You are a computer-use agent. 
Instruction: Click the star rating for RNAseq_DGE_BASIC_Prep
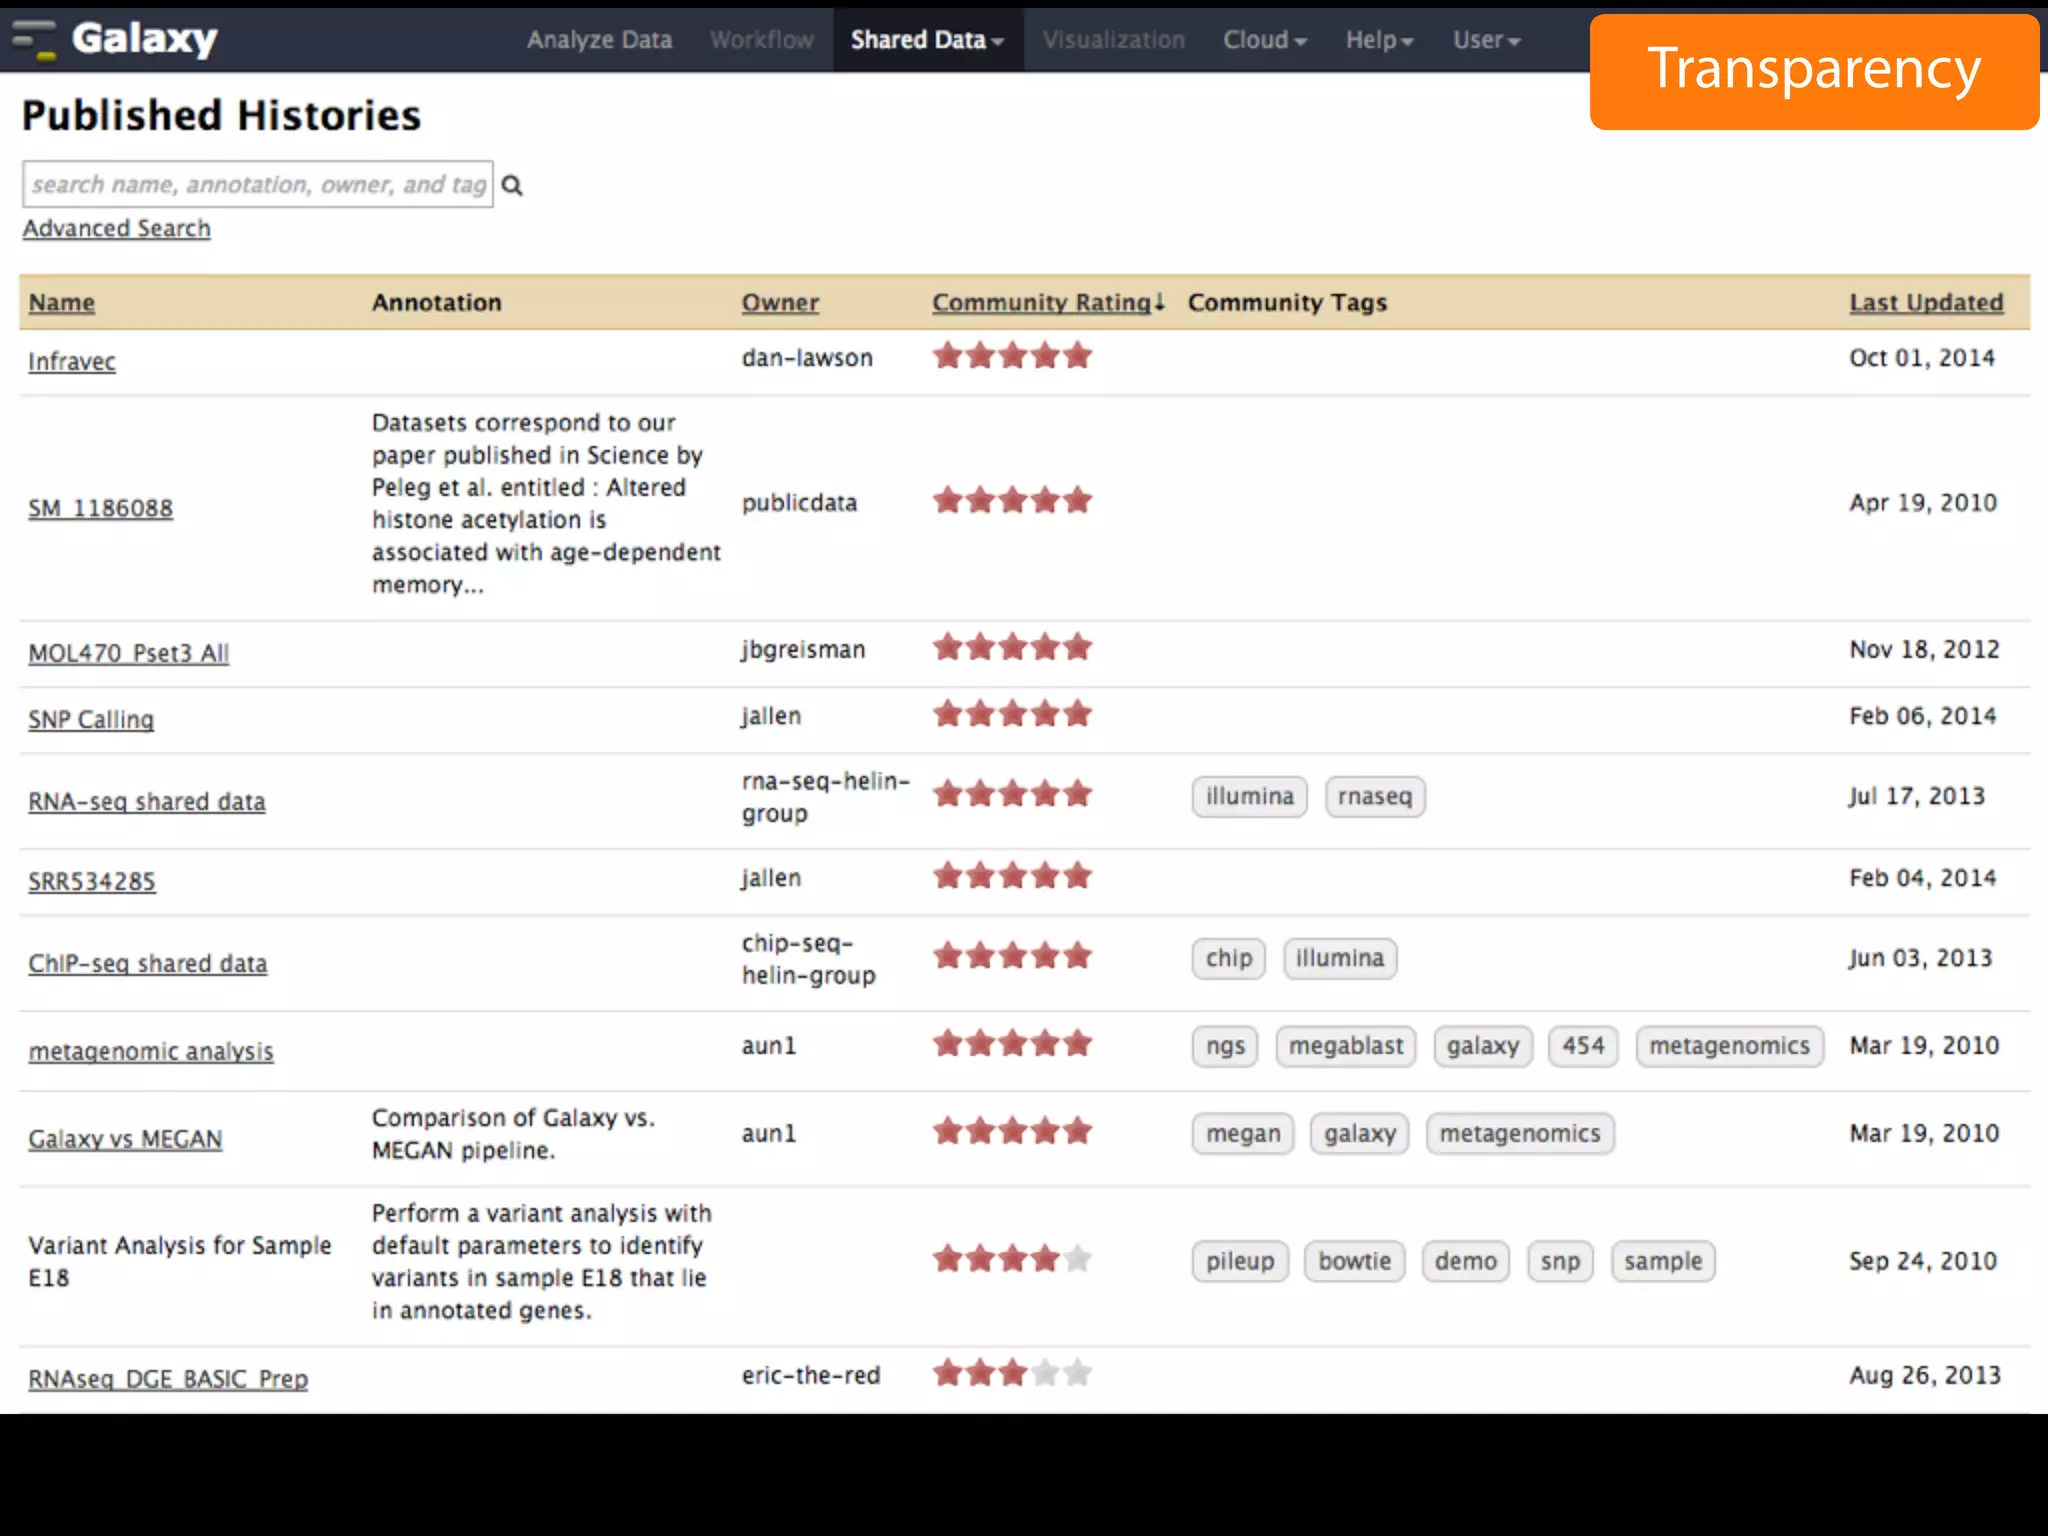click(1011, 1373)
